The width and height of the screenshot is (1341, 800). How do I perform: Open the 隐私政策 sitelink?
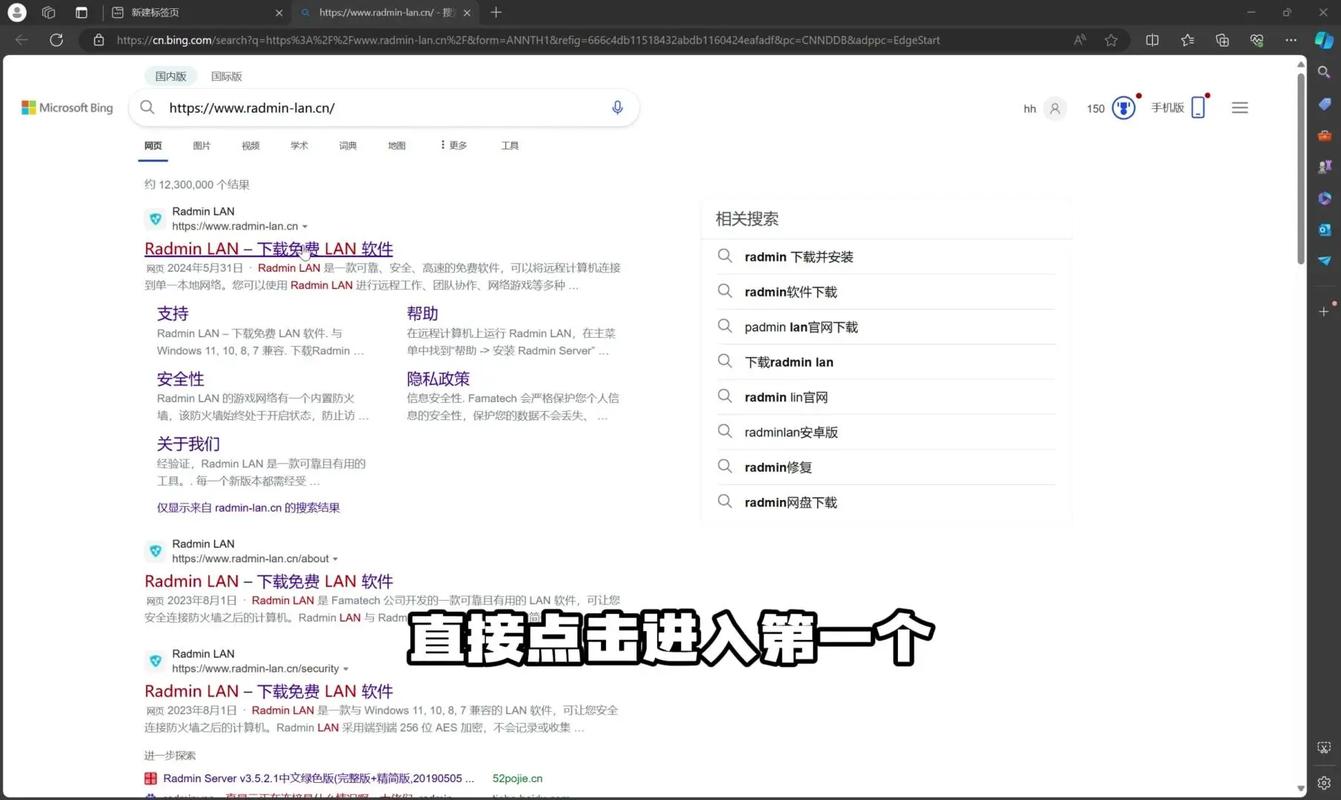click(x=438, y=379)
